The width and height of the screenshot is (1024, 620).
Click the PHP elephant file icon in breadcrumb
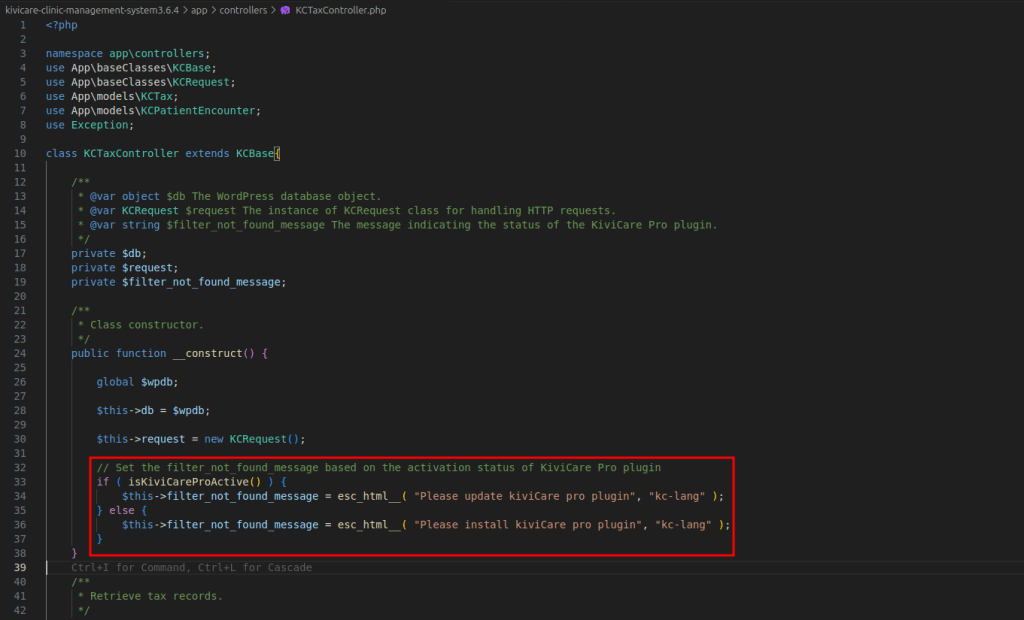pos(285,10)
